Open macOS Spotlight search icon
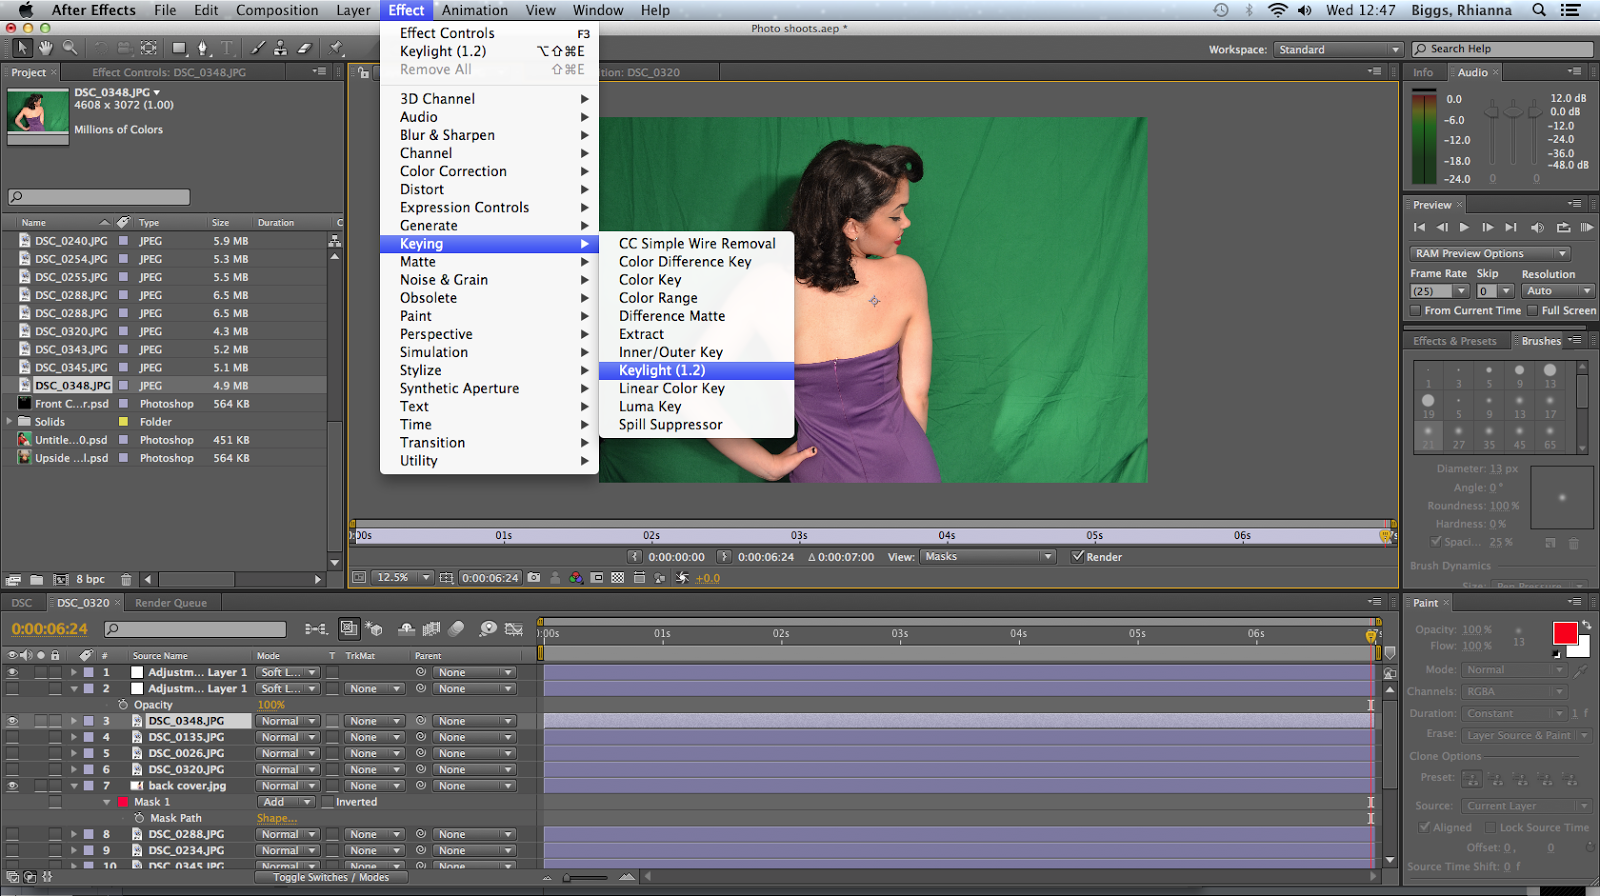Viewport: 1600px width, 896px height. pyautogui.click(x=1539, y=10)
